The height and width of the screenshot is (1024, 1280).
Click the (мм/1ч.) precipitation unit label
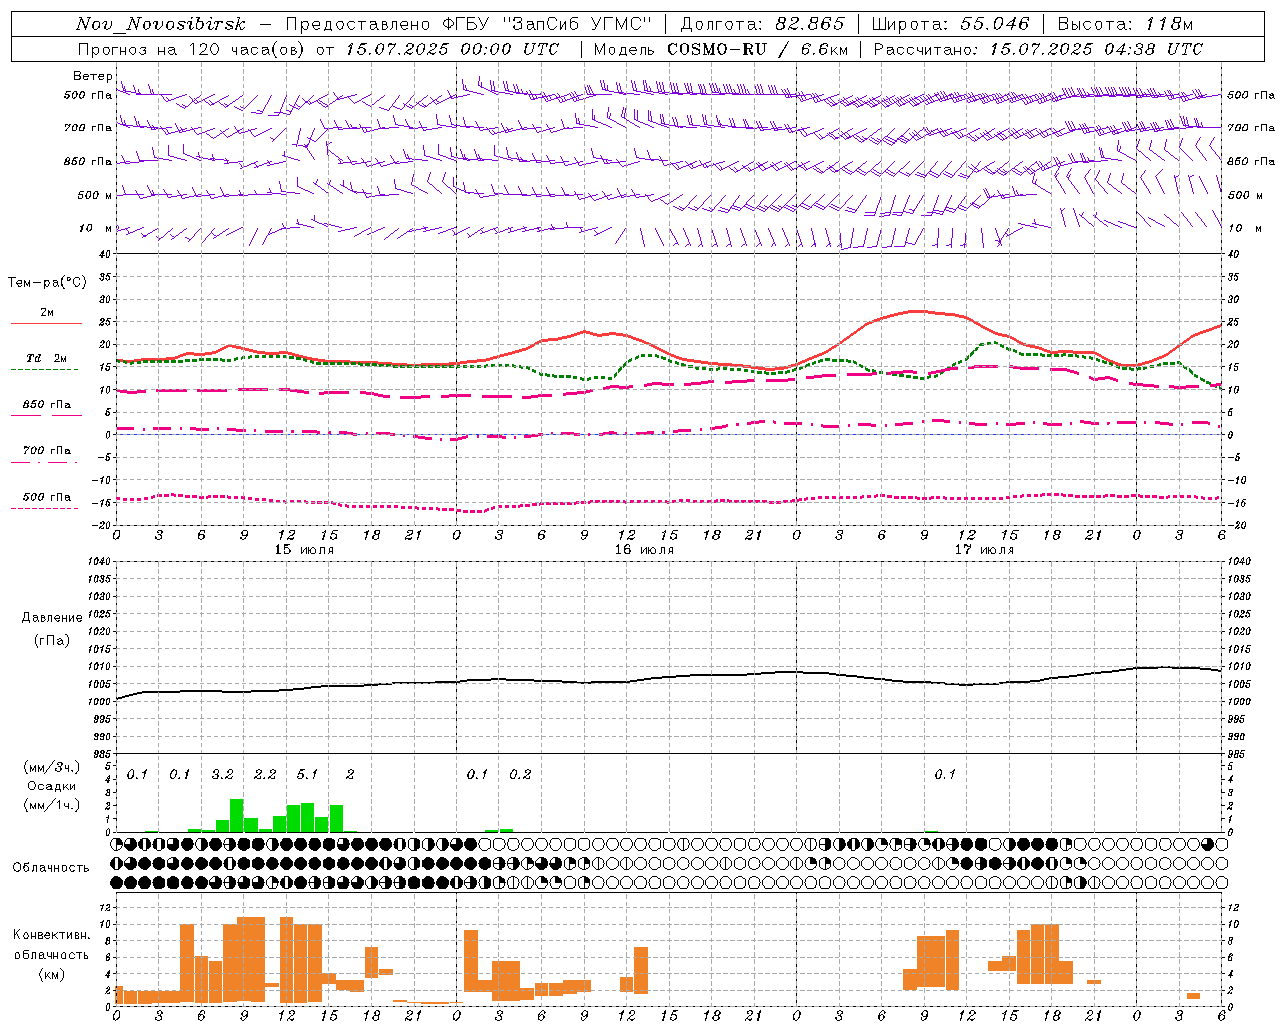(52, 805)
